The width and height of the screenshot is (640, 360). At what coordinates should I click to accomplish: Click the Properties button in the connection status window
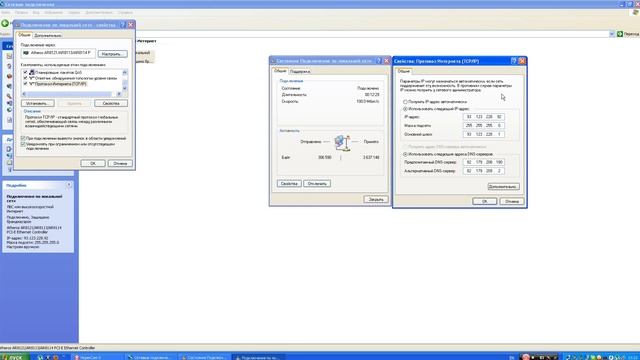point(289,184)
